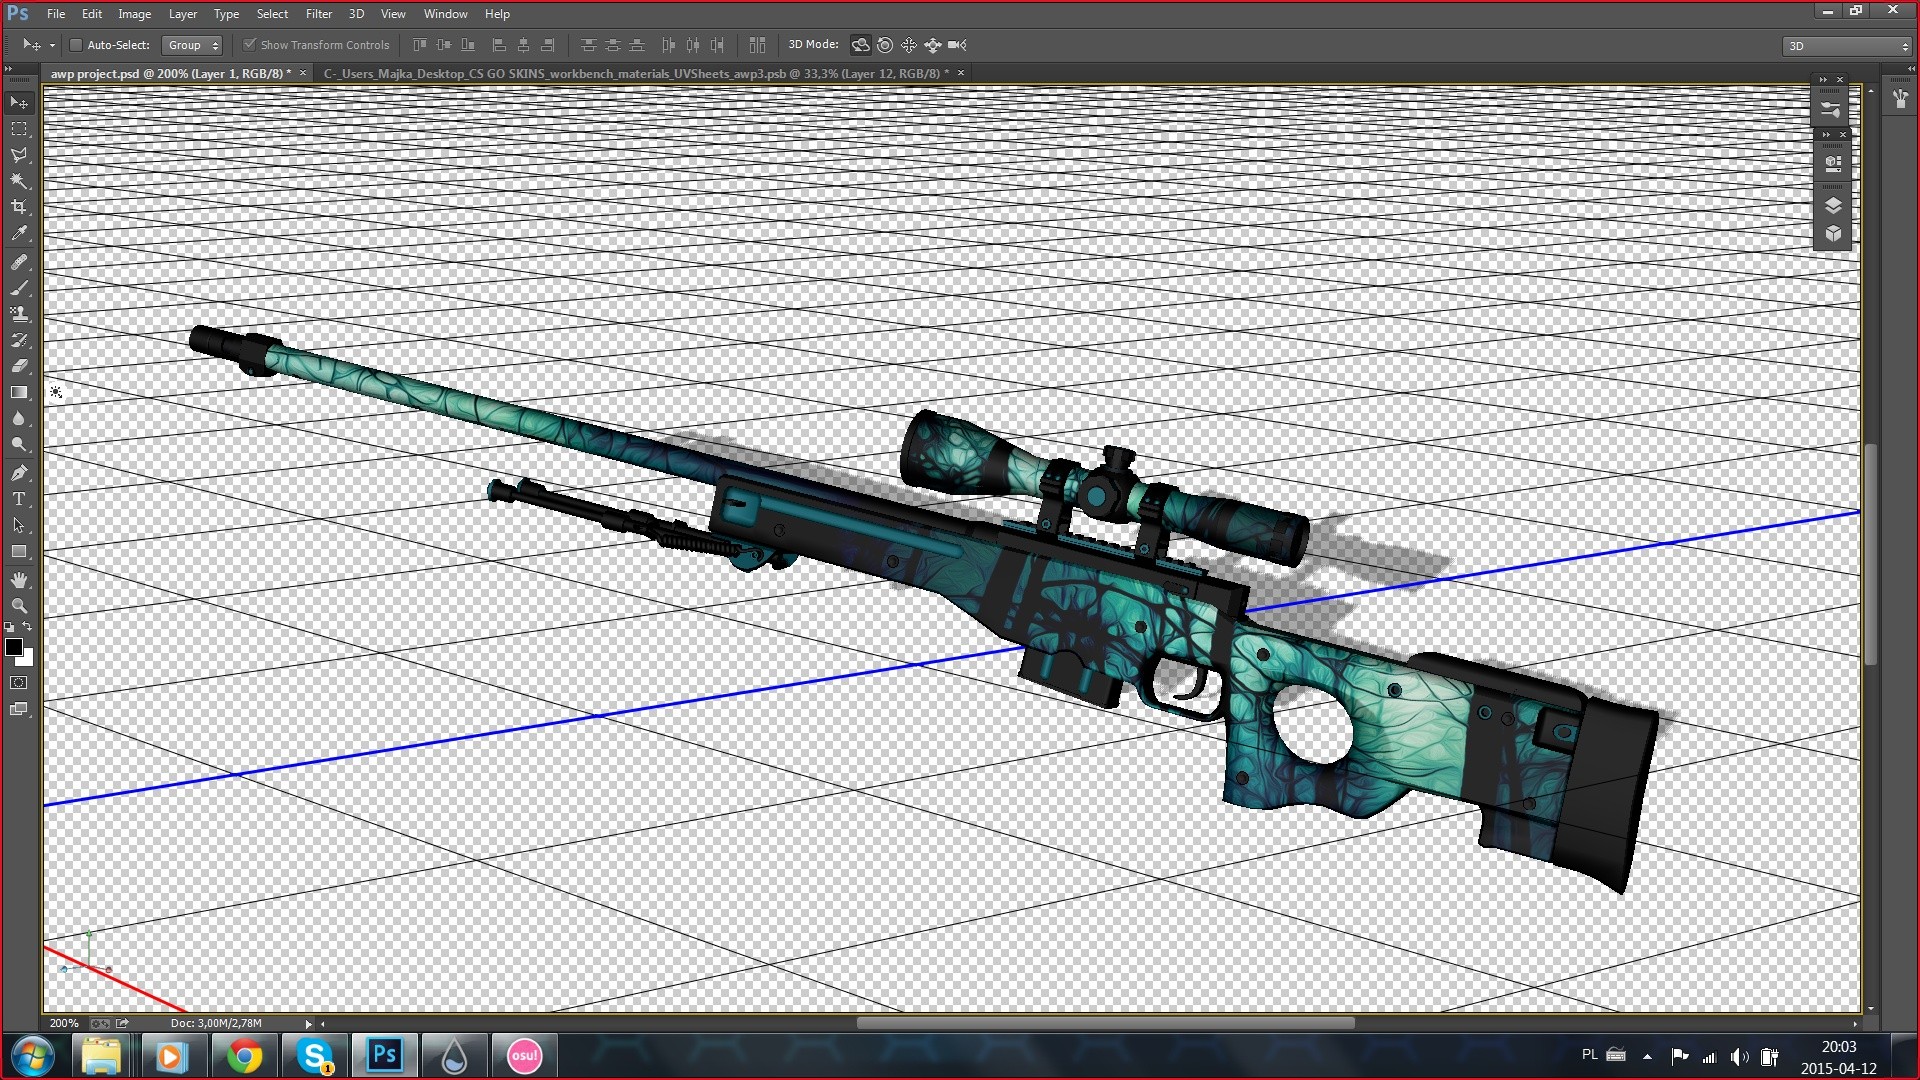
Task: Toggle Show Transform Controls checkbox
Action: pyautogui.click(x=250, y=45)
